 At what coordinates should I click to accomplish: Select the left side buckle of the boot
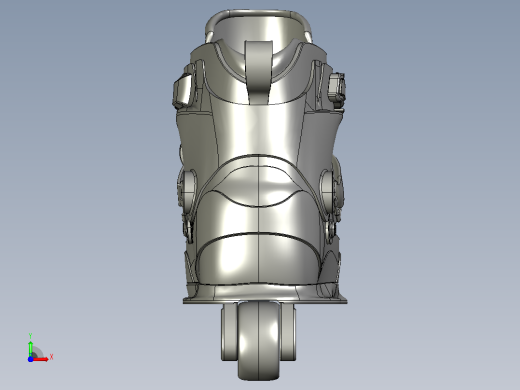click(182, 91)
